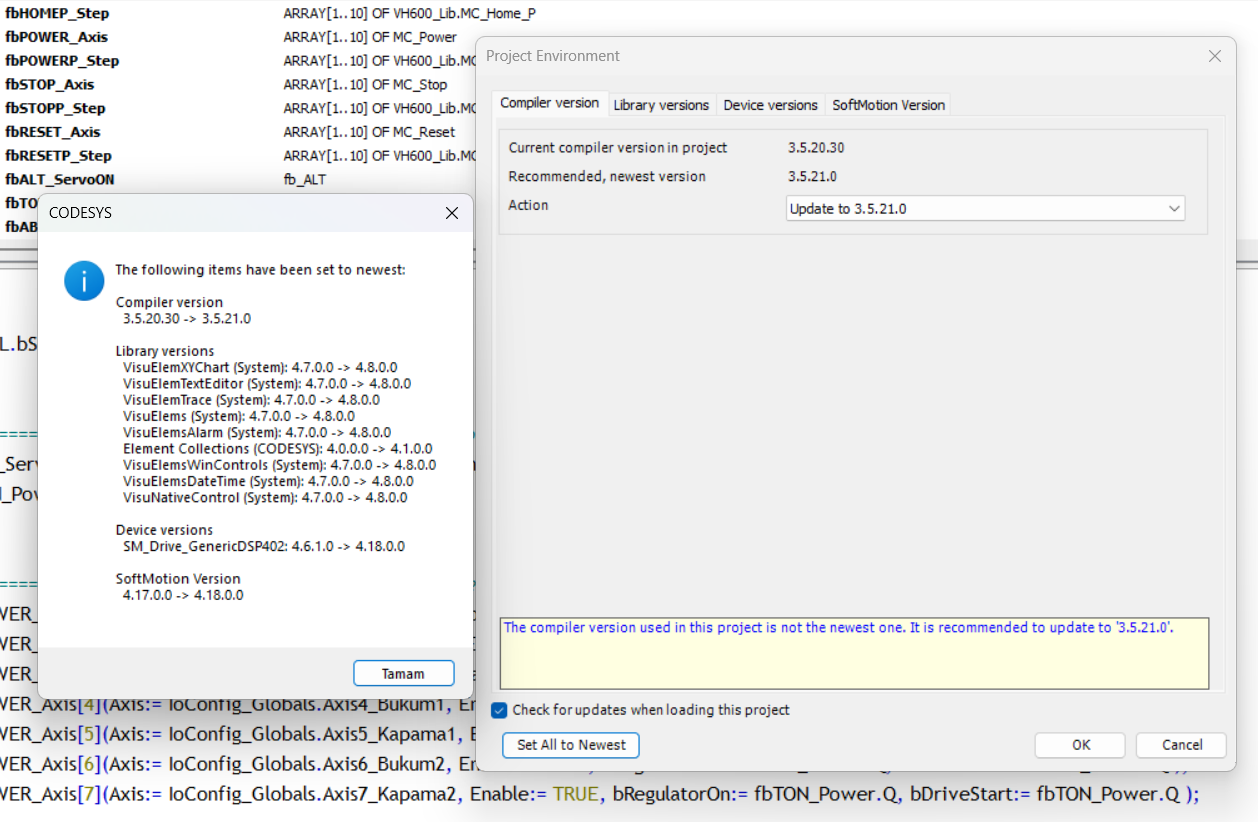
Task: Select the Device versions tab
Action: coord(770,105)
